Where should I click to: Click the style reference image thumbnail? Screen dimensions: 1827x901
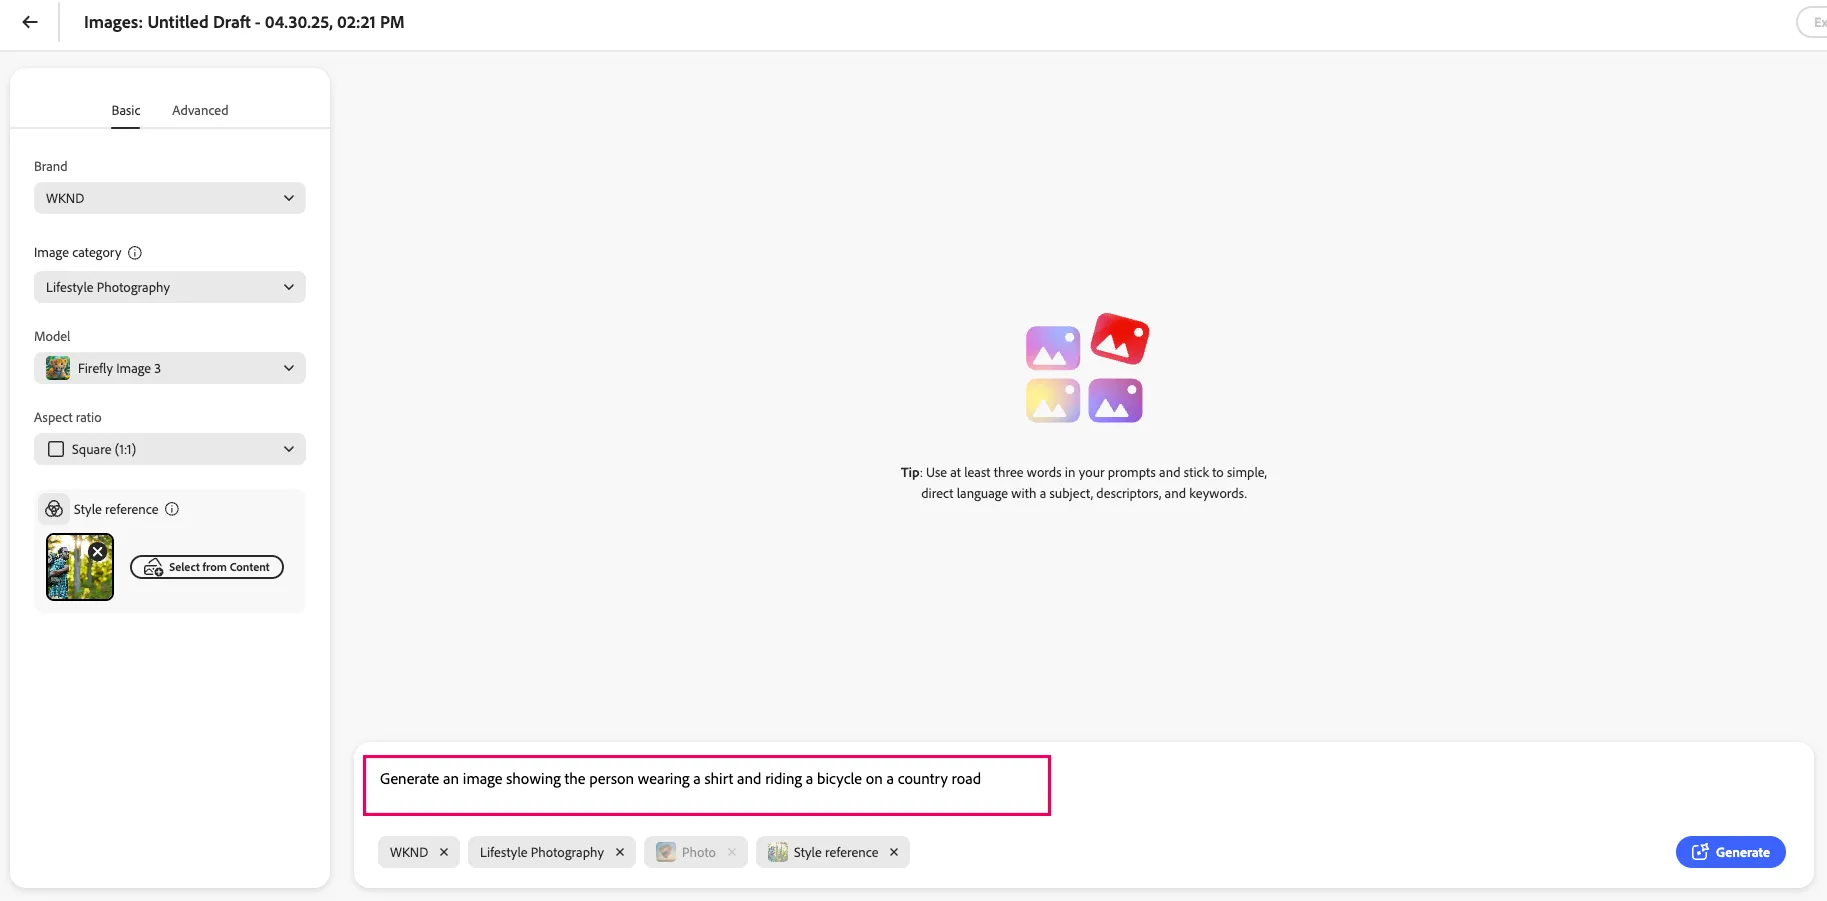[x=80, y=567]
